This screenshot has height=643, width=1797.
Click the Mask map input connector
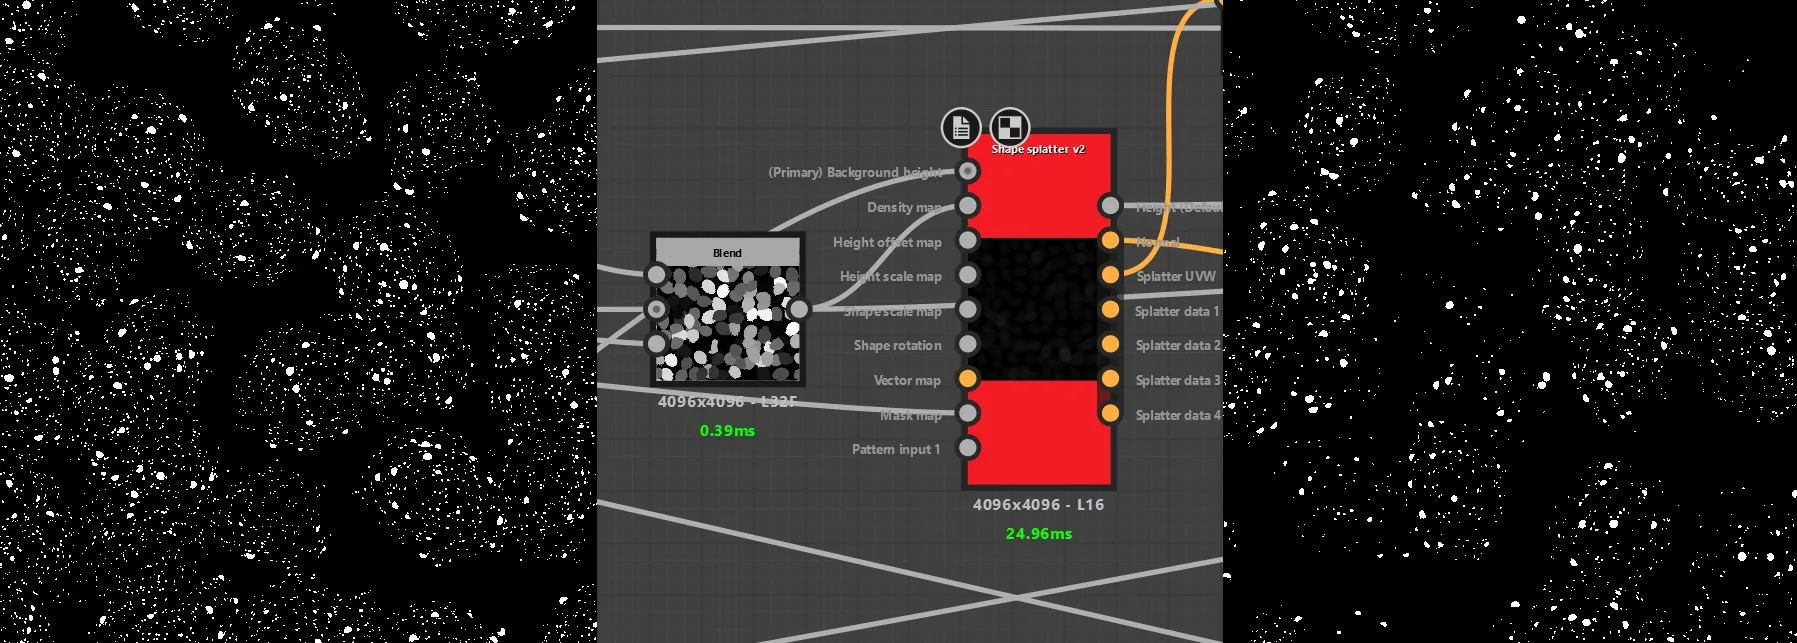(968, 413)
